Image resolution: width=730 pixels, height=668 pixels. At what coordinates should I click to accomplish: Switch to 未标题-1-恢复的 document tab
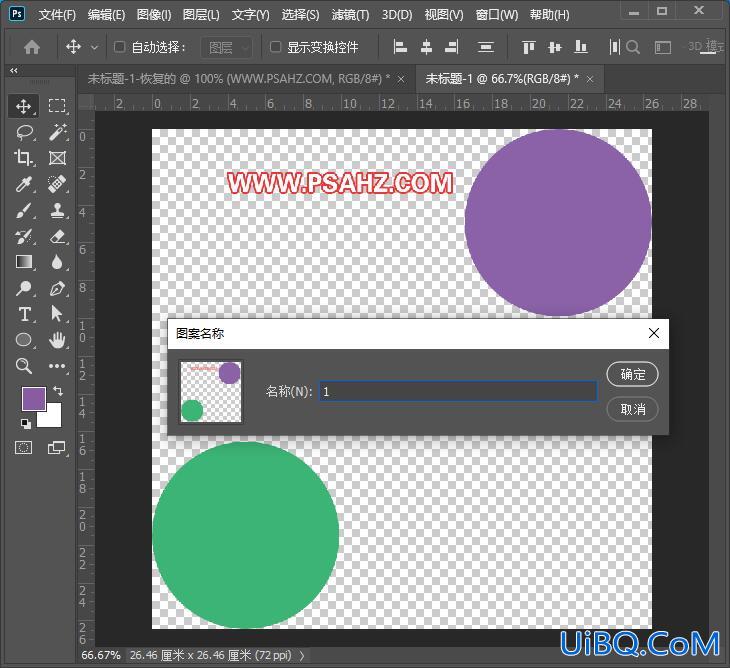click(239, 79)
